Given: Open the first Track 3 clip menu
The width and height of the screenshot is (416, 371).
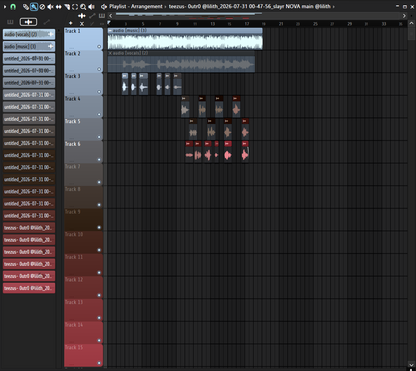Looking at the screenshot, I should (125, 76).
